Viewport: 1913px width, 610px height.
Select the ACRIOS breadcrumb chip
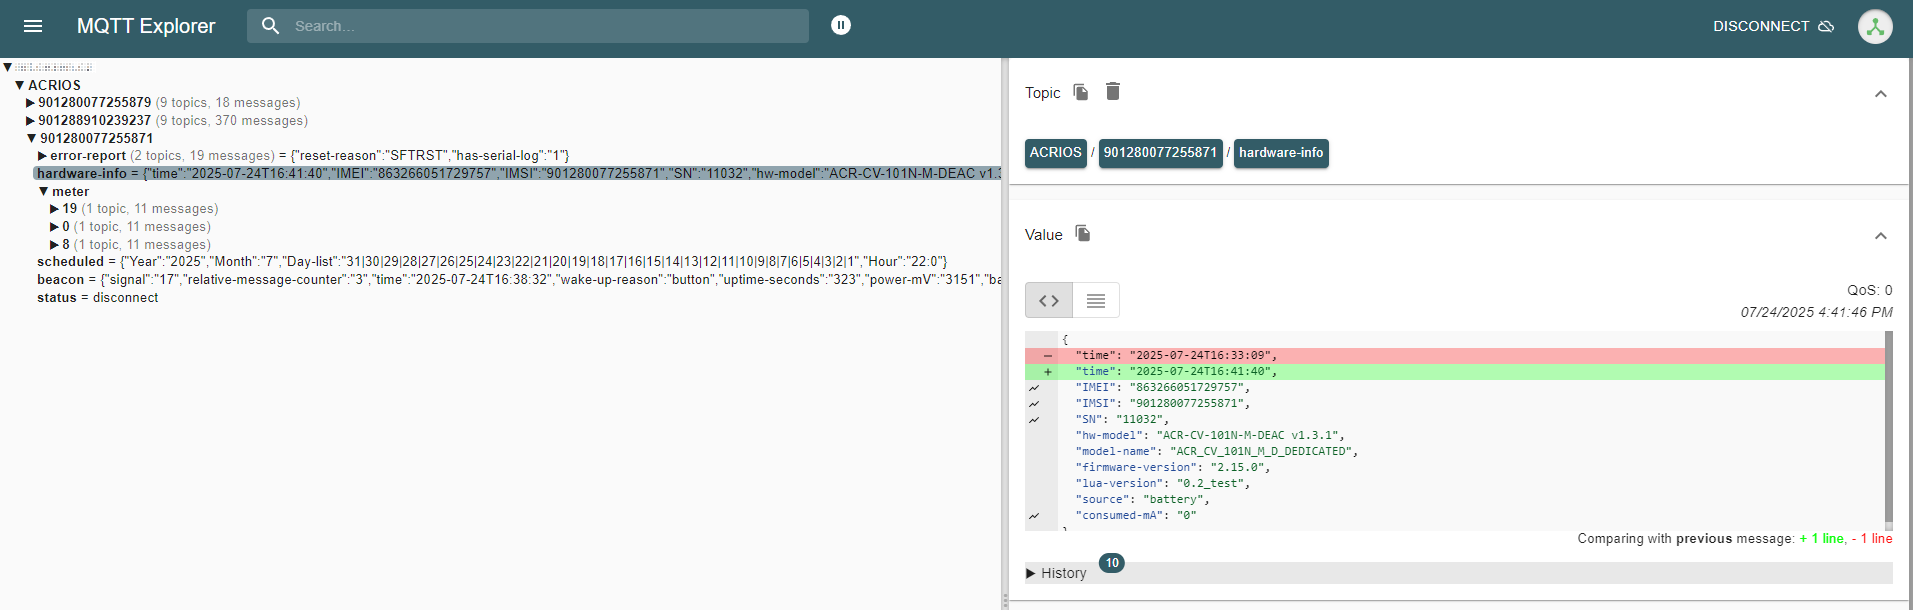(1055, 153)
